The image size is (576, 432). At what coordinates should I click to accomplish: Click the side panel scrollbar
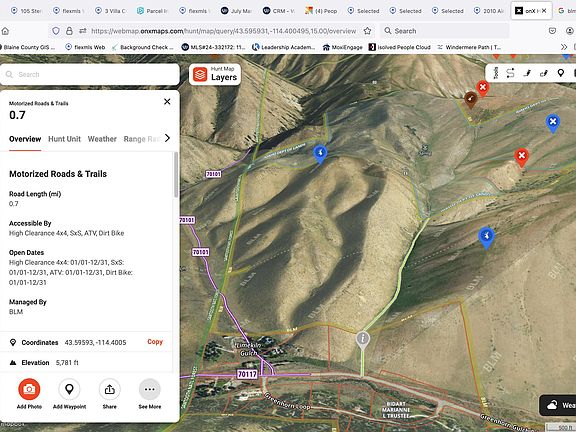tap(176, 175)
